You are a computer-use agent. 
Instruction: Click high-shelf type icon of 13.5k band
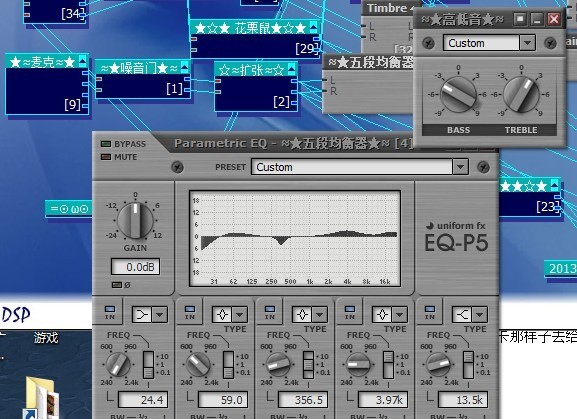pyautogui.click(x=462, y=315)
